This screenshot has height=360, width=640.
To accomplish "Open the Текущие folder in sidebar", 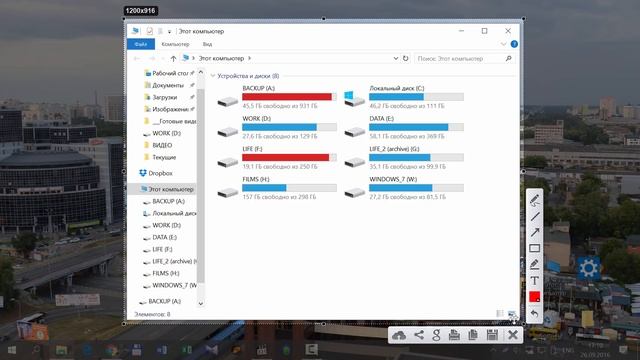I will point(164,157).
